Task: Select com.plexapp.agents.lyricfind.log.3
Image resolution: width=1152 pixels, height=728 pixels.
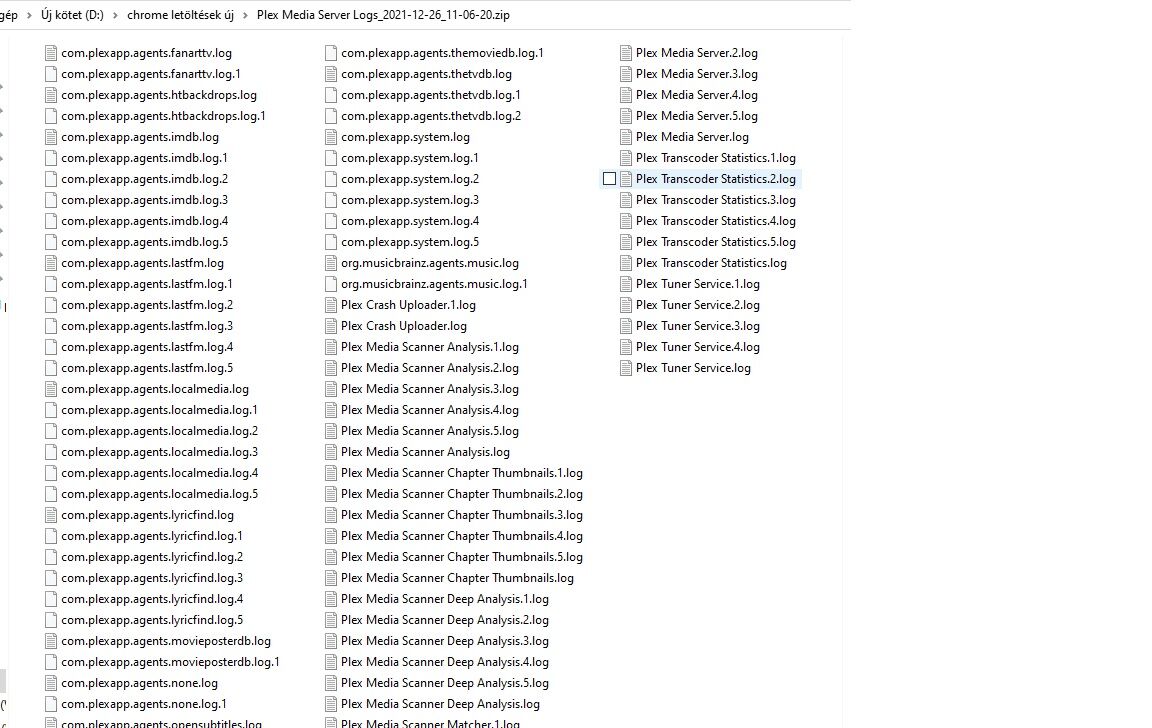Action: (x=152, y=578)
